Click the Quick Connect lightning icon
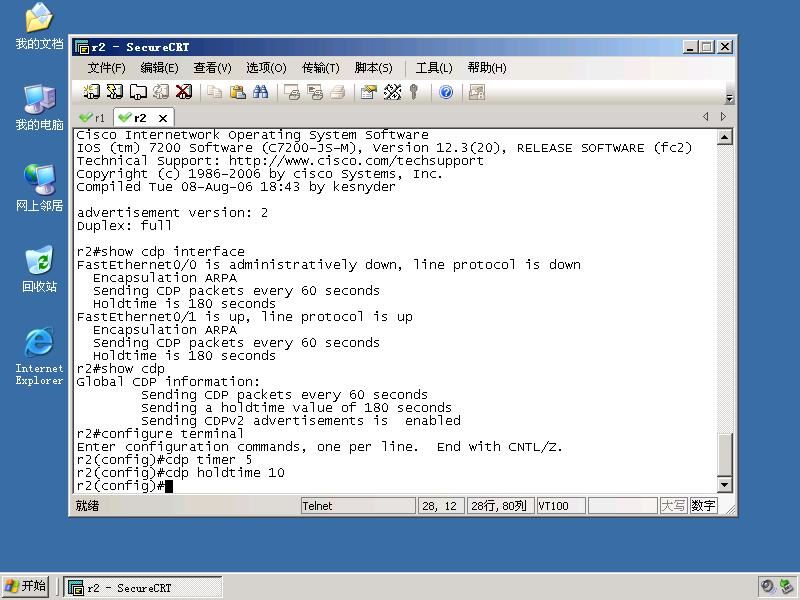This screenshot has height=600, width=800. click(115, 92)
